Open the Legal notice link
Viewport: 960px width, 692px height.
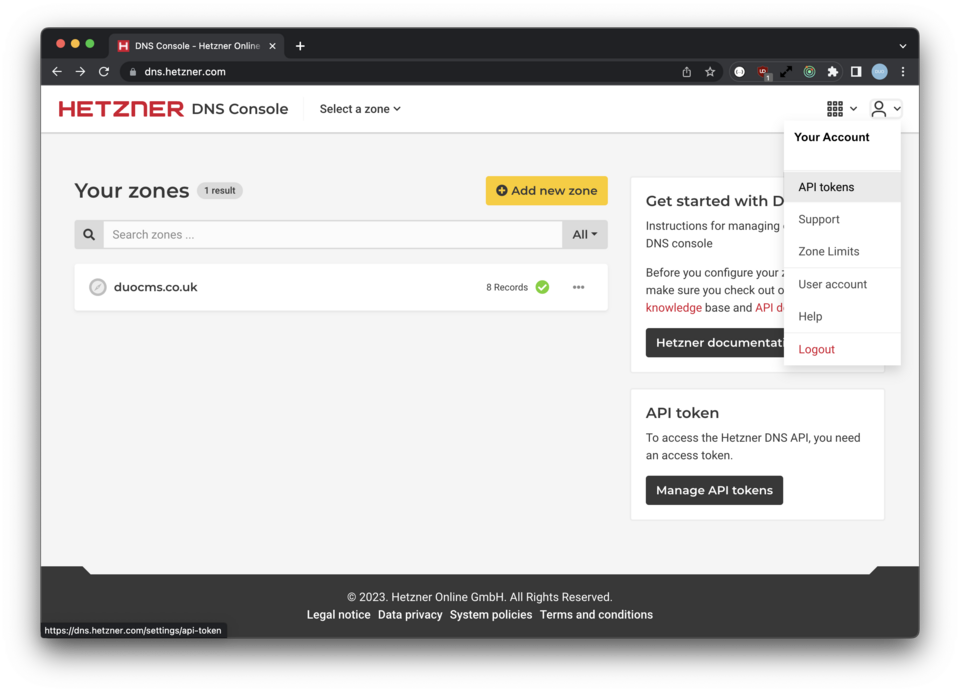coord(339,615)
